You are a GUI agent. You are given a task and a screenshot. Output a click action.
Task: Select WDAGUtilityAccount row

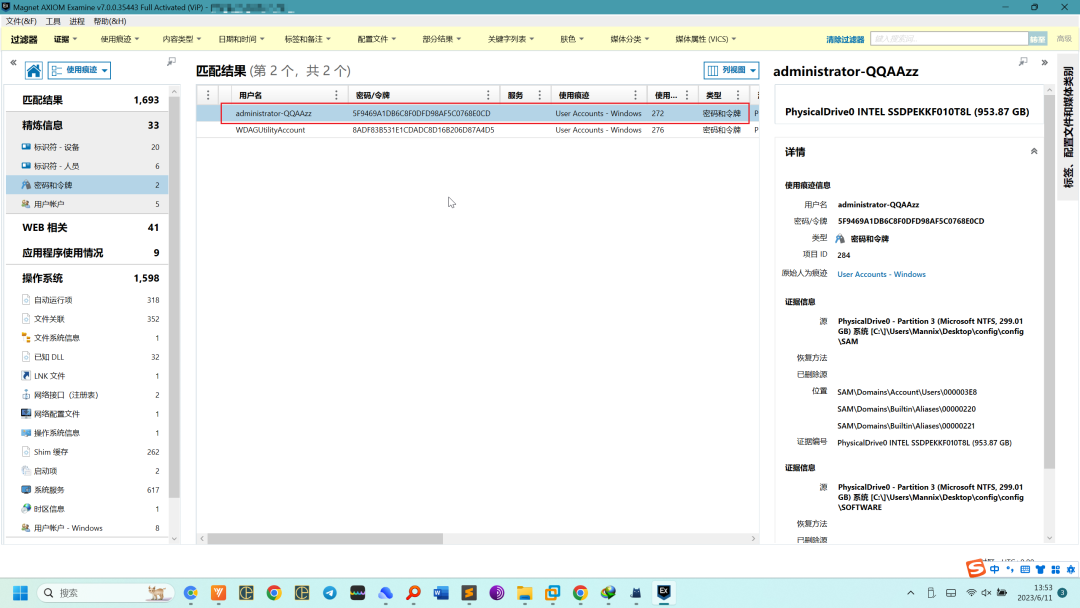(x=477, y=130)
